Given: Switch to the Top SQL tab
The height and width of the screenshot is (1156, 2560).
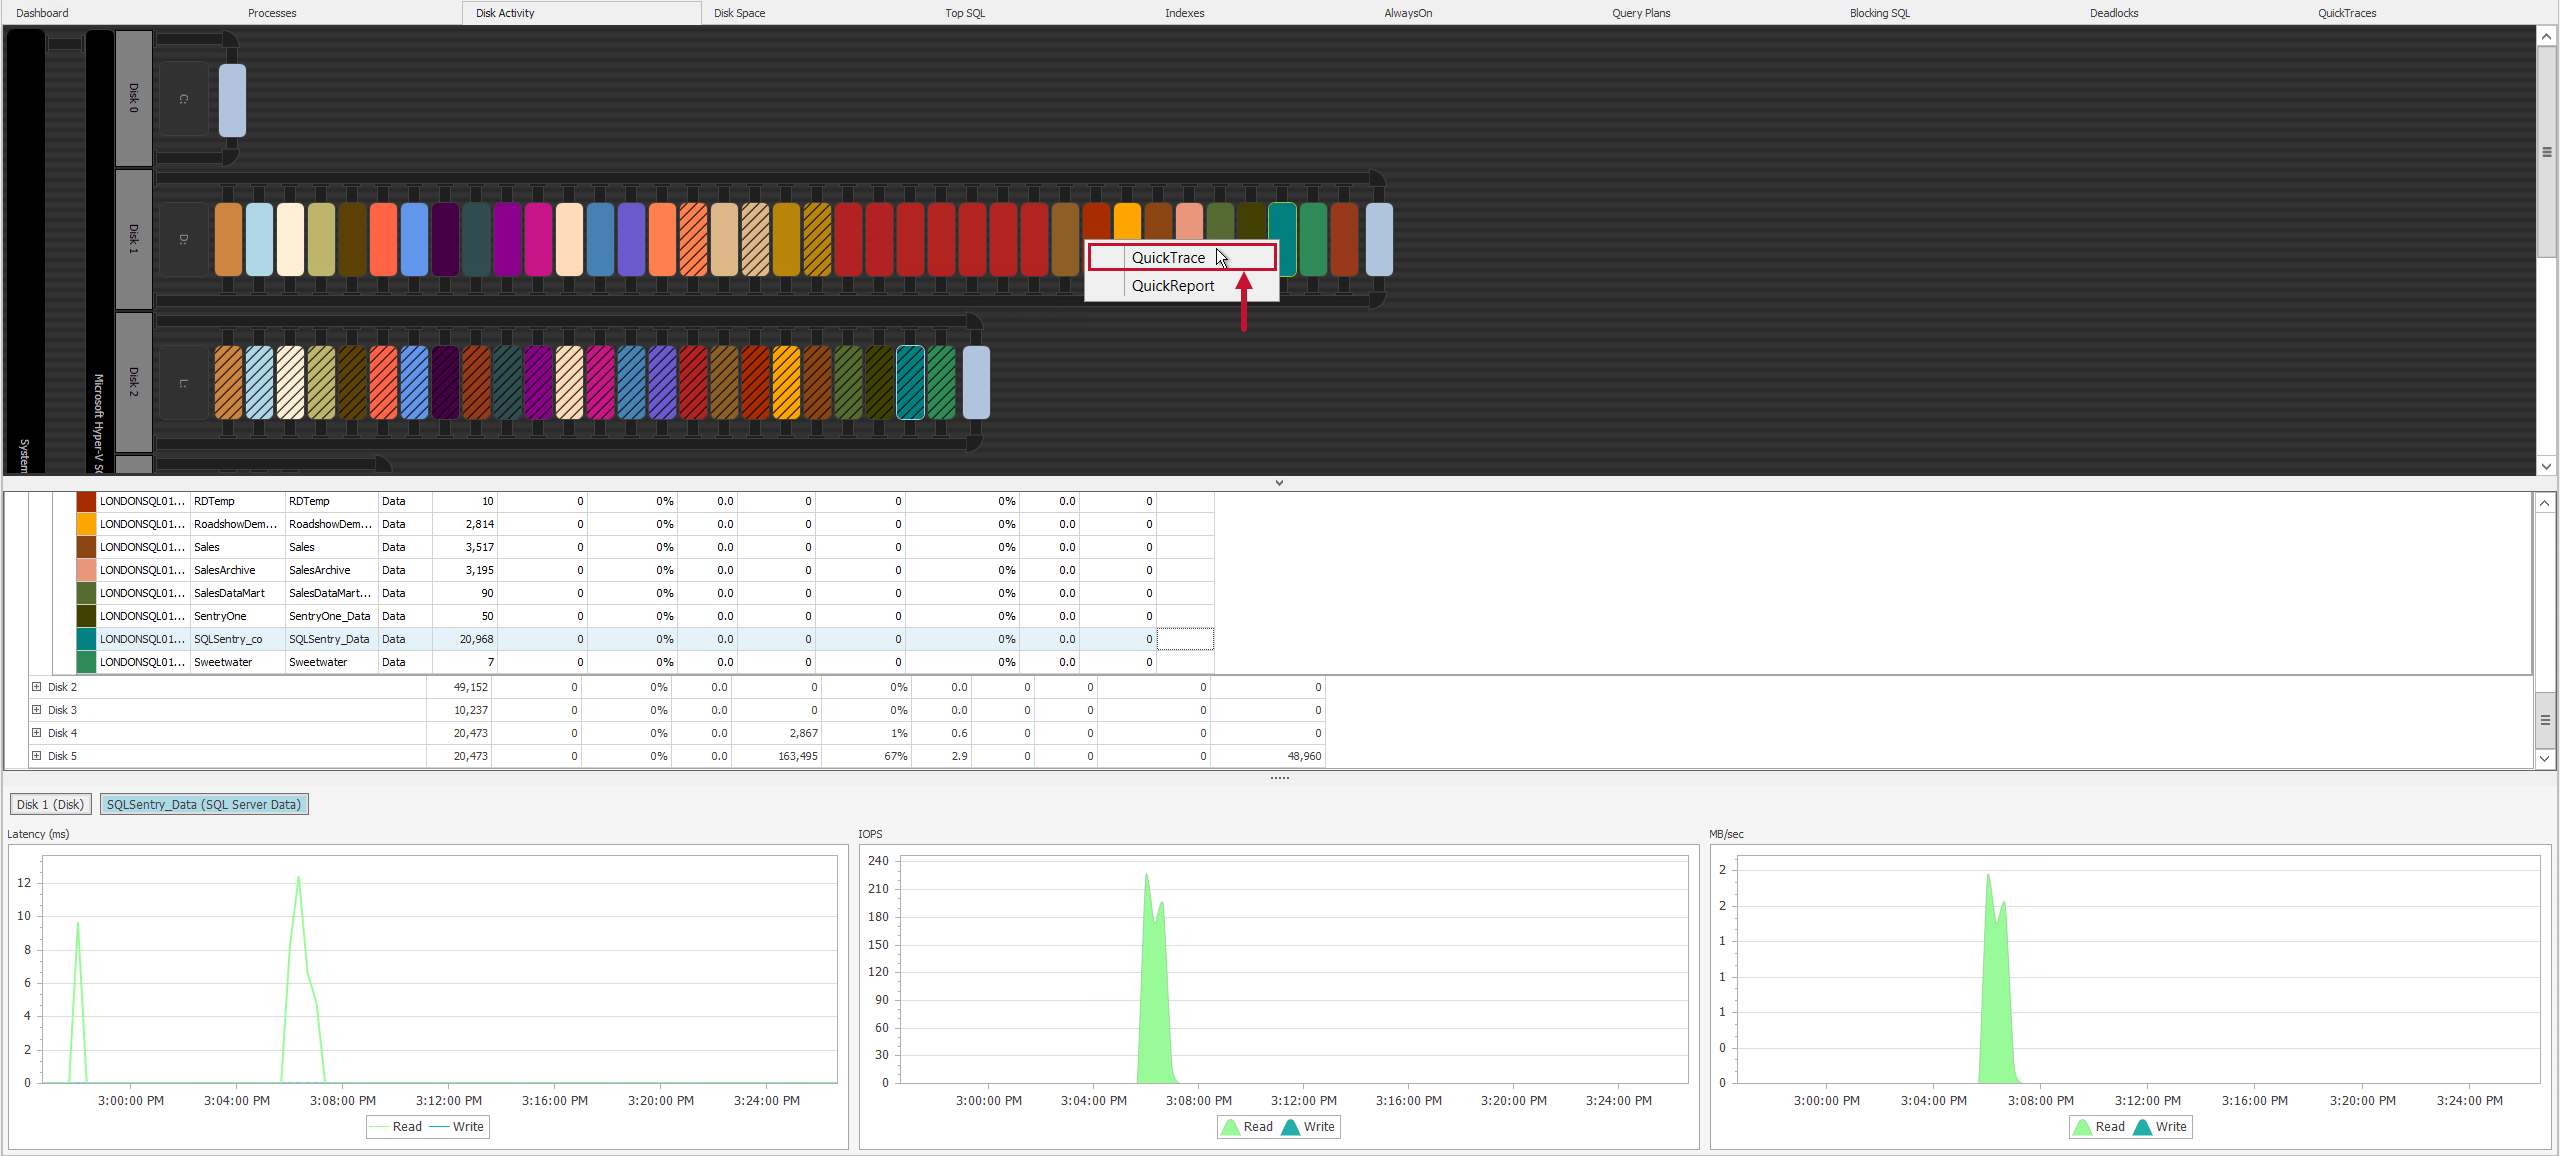Looking at the screenshot, I should 964,12.
